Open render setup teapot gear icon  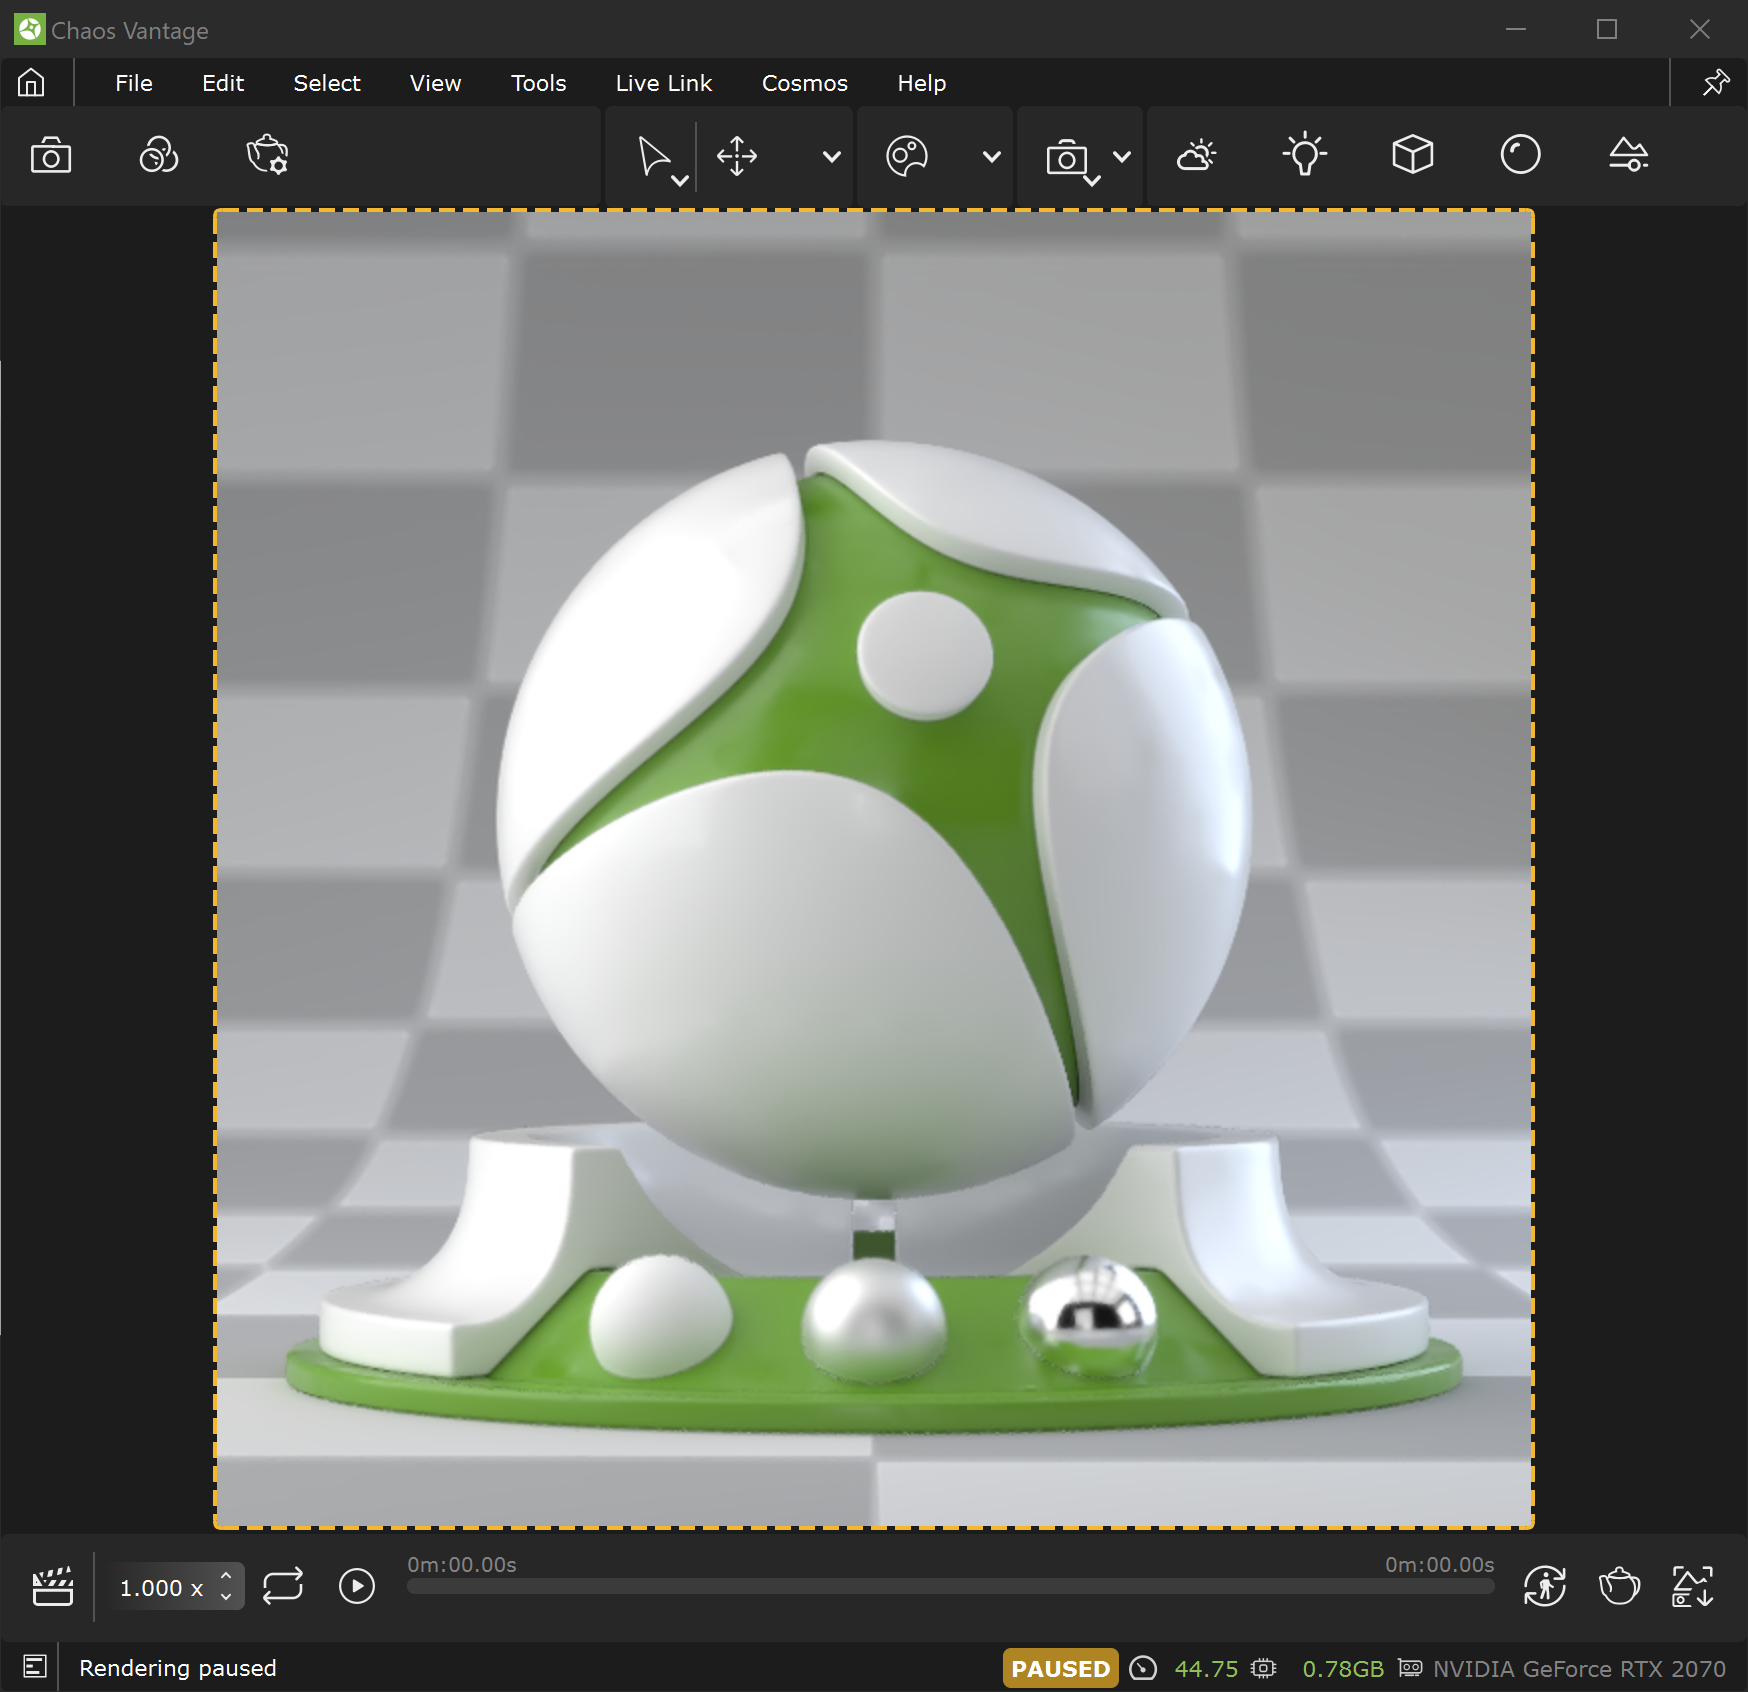pyautogui.click(x=267, y=155)
